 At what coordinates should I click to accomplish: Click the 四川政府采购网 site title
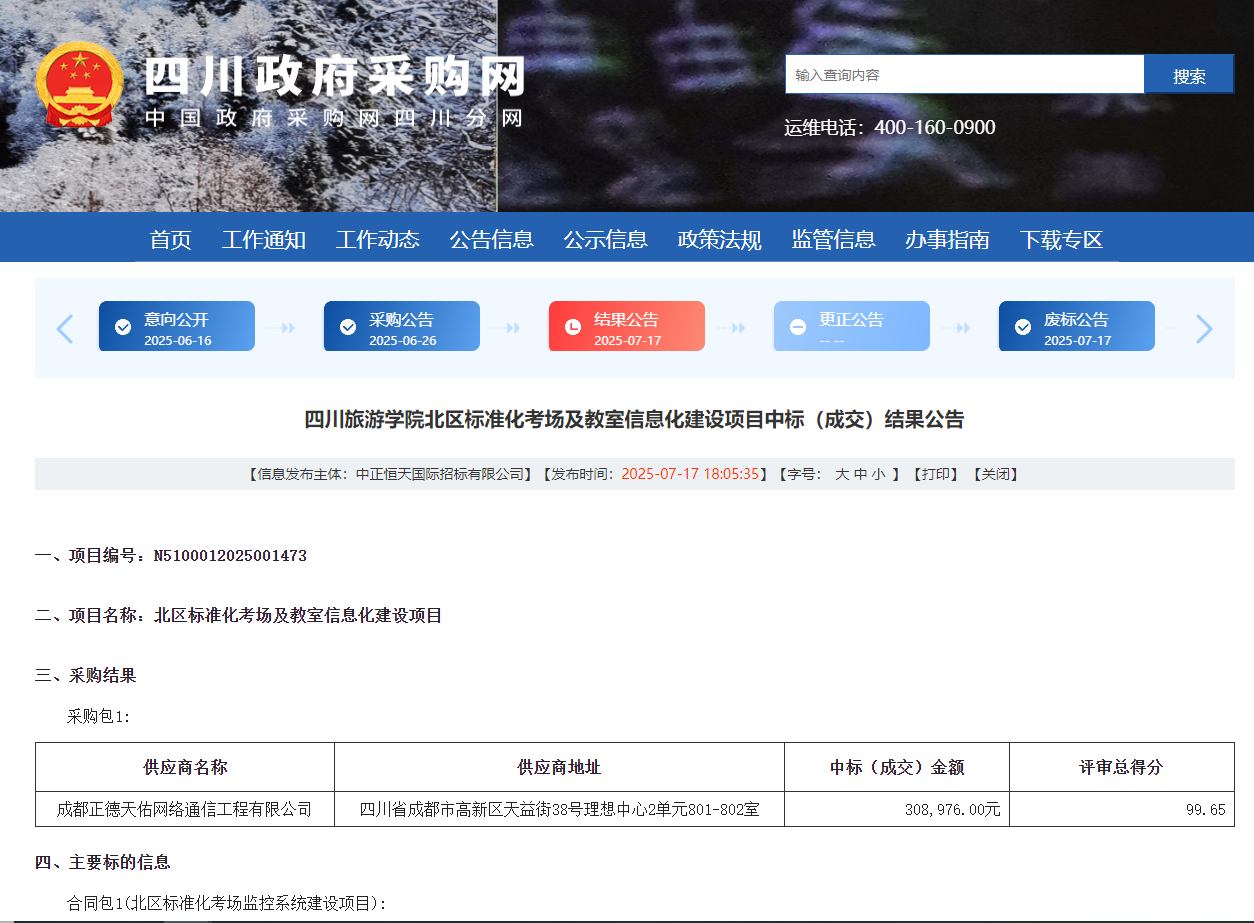[x=335, y=77]
